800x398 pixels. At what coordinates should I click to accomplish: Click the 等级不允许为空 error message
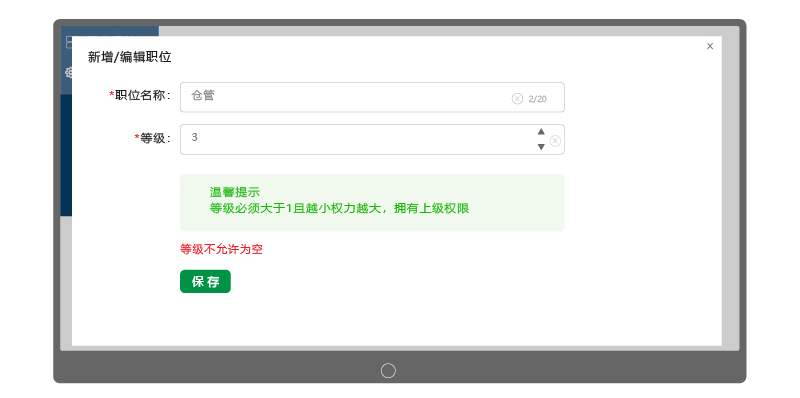(x=221, y=250)
